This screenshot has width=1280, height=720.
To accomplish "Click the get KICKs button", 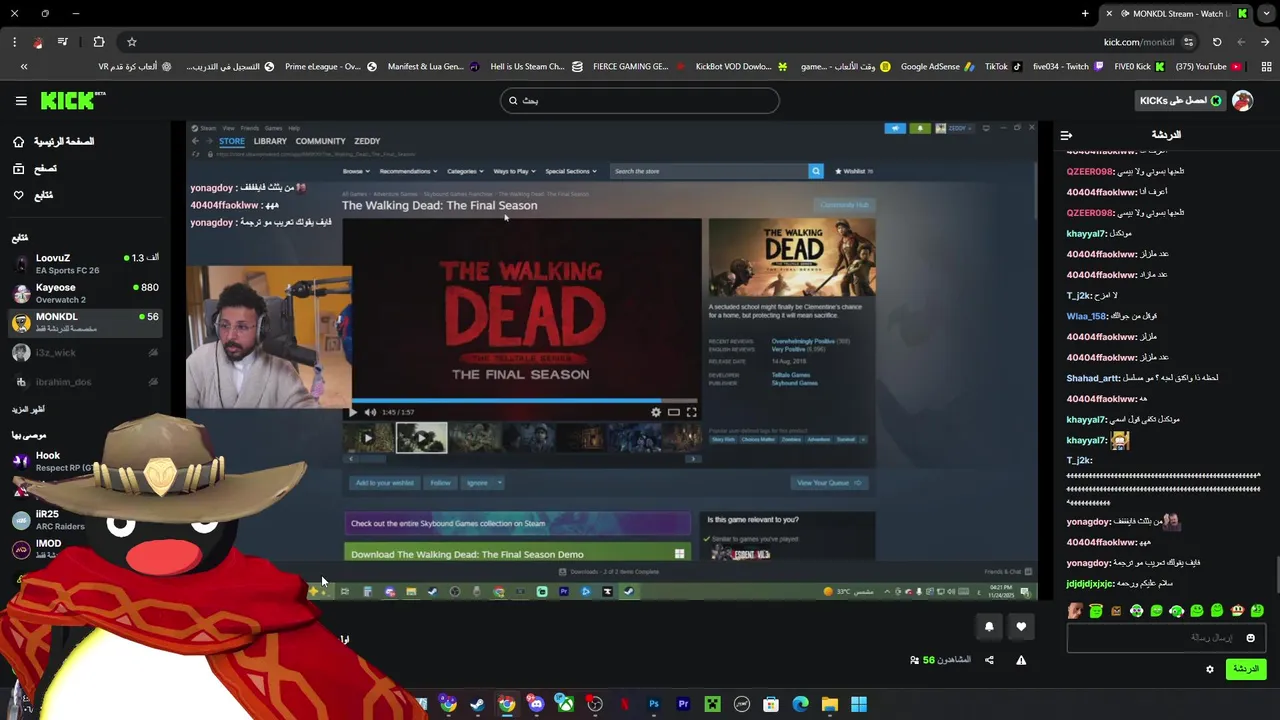I will click(x=1180, y=100).
